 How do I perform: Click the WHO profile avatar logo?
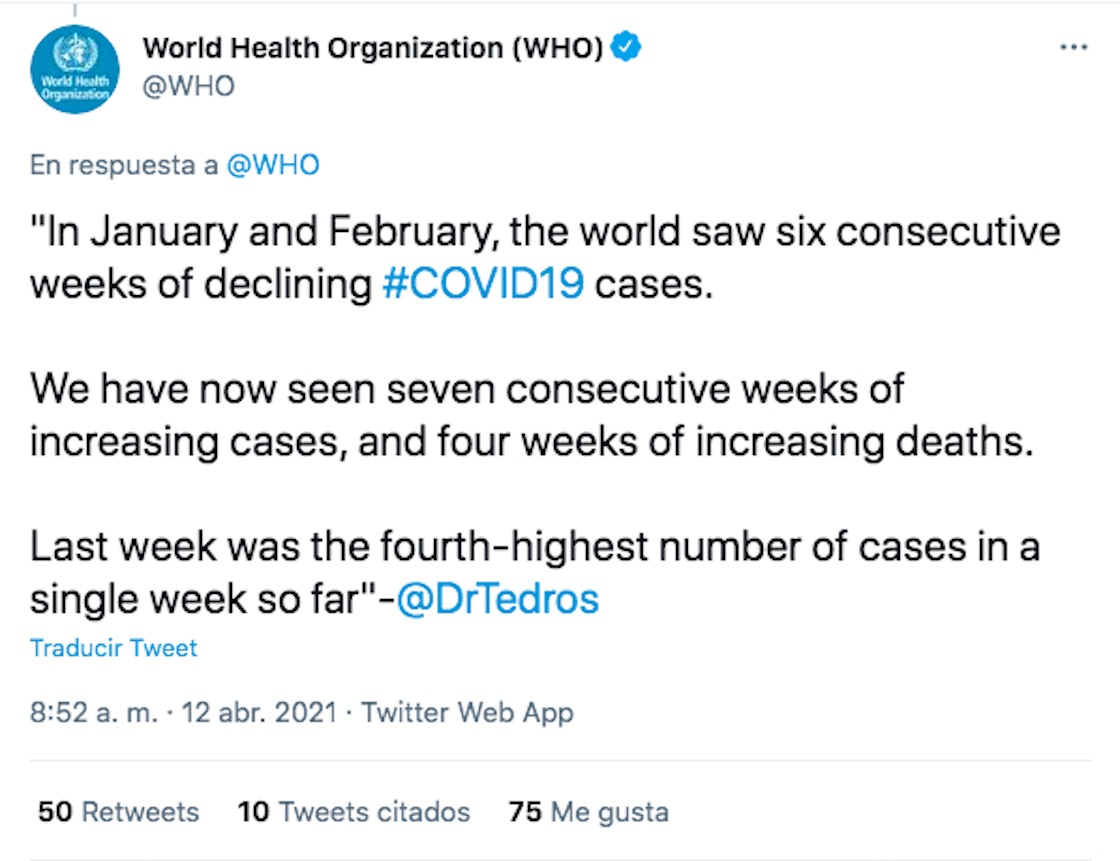75,69
